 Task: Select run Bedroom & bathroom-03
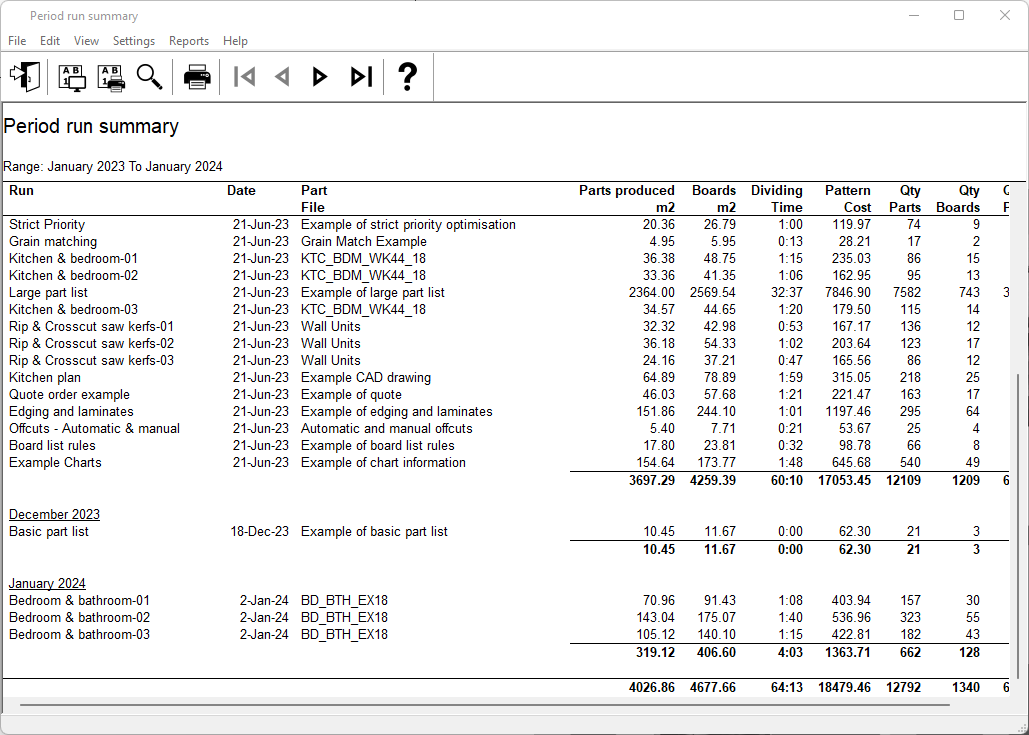pos(79,635)
